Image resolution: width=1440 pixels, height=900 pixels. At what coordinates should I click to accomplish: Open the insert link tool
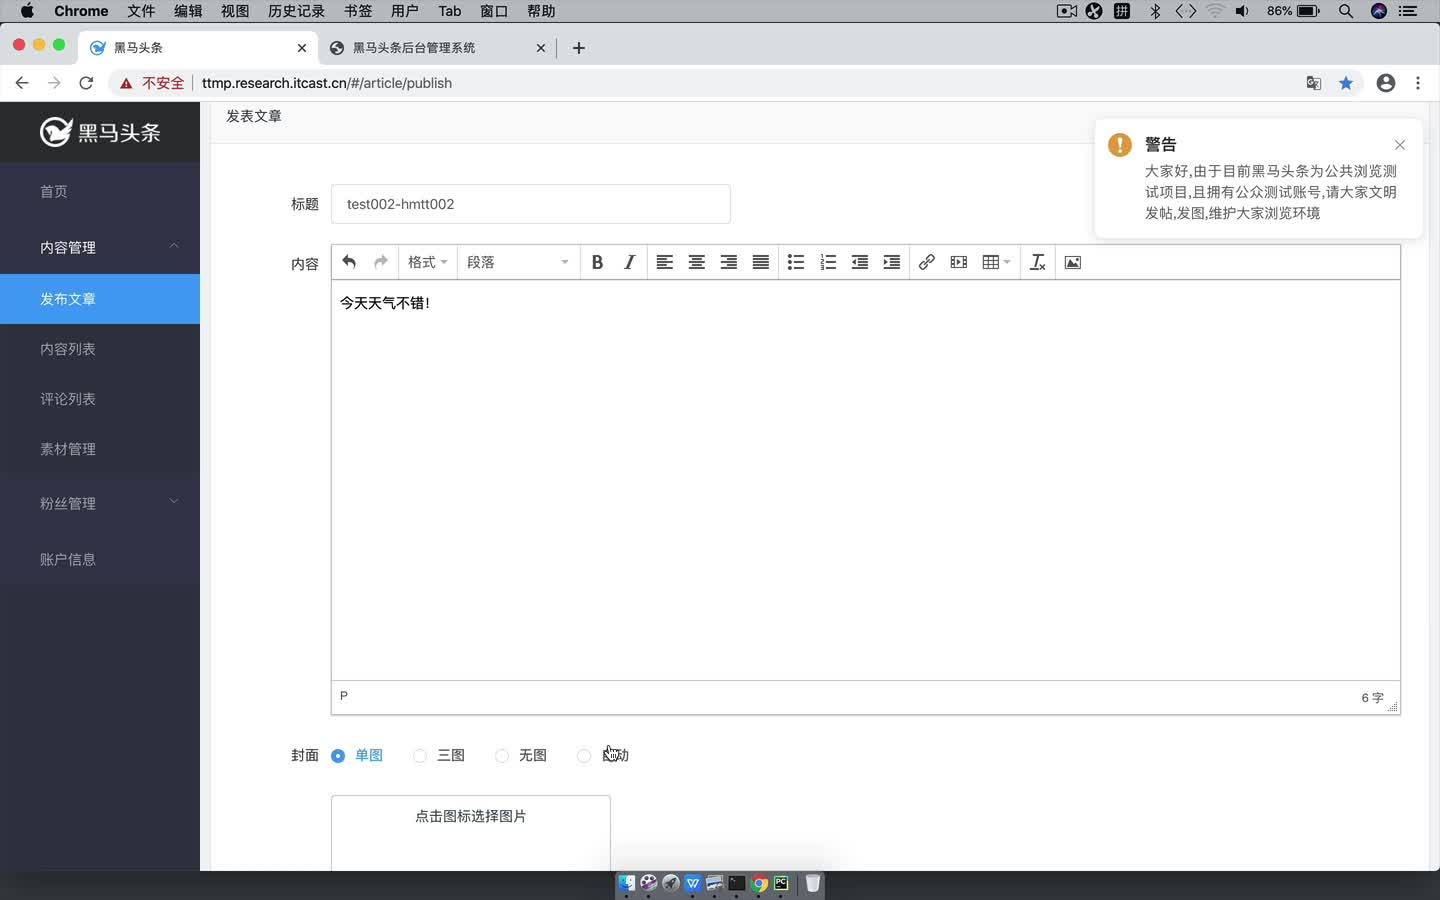pos(926,262)
